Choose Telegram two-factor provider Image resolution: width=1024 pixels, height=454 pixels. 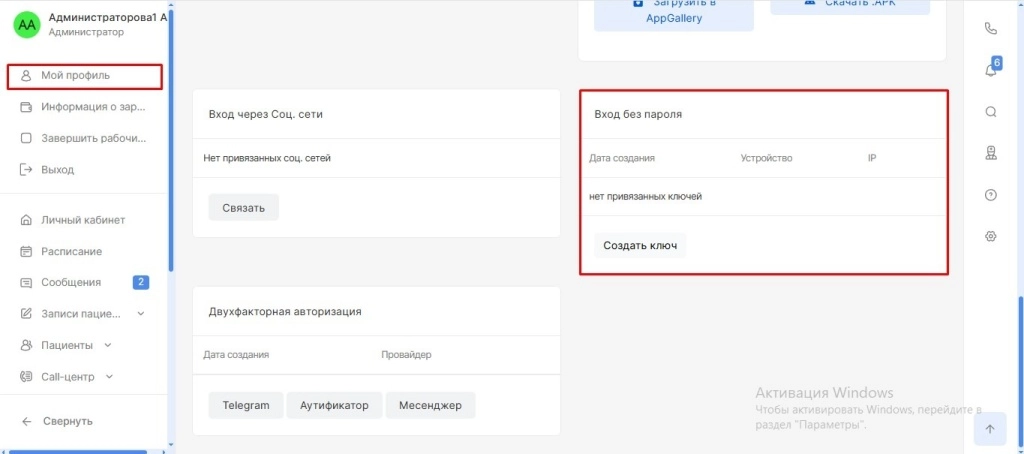click(x=246, y=405)
